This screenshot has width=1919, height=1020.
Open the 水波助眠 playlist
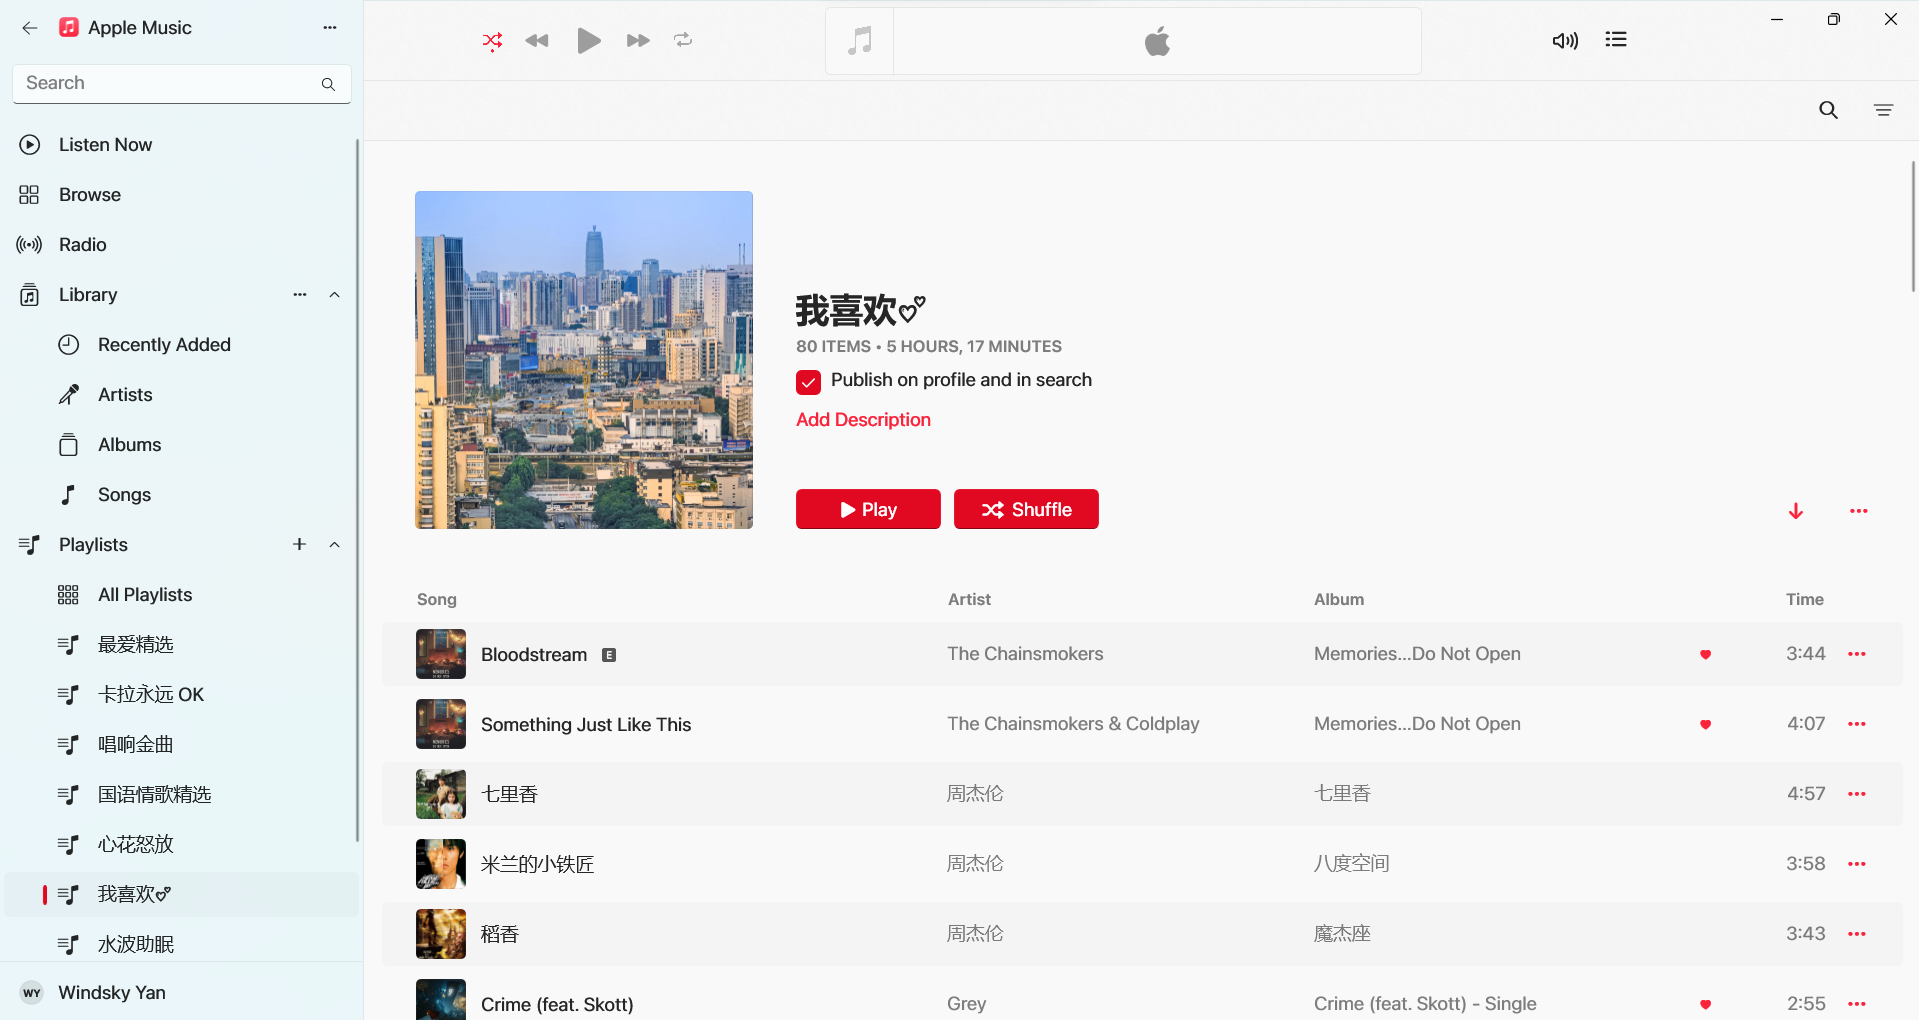[180, 944]
